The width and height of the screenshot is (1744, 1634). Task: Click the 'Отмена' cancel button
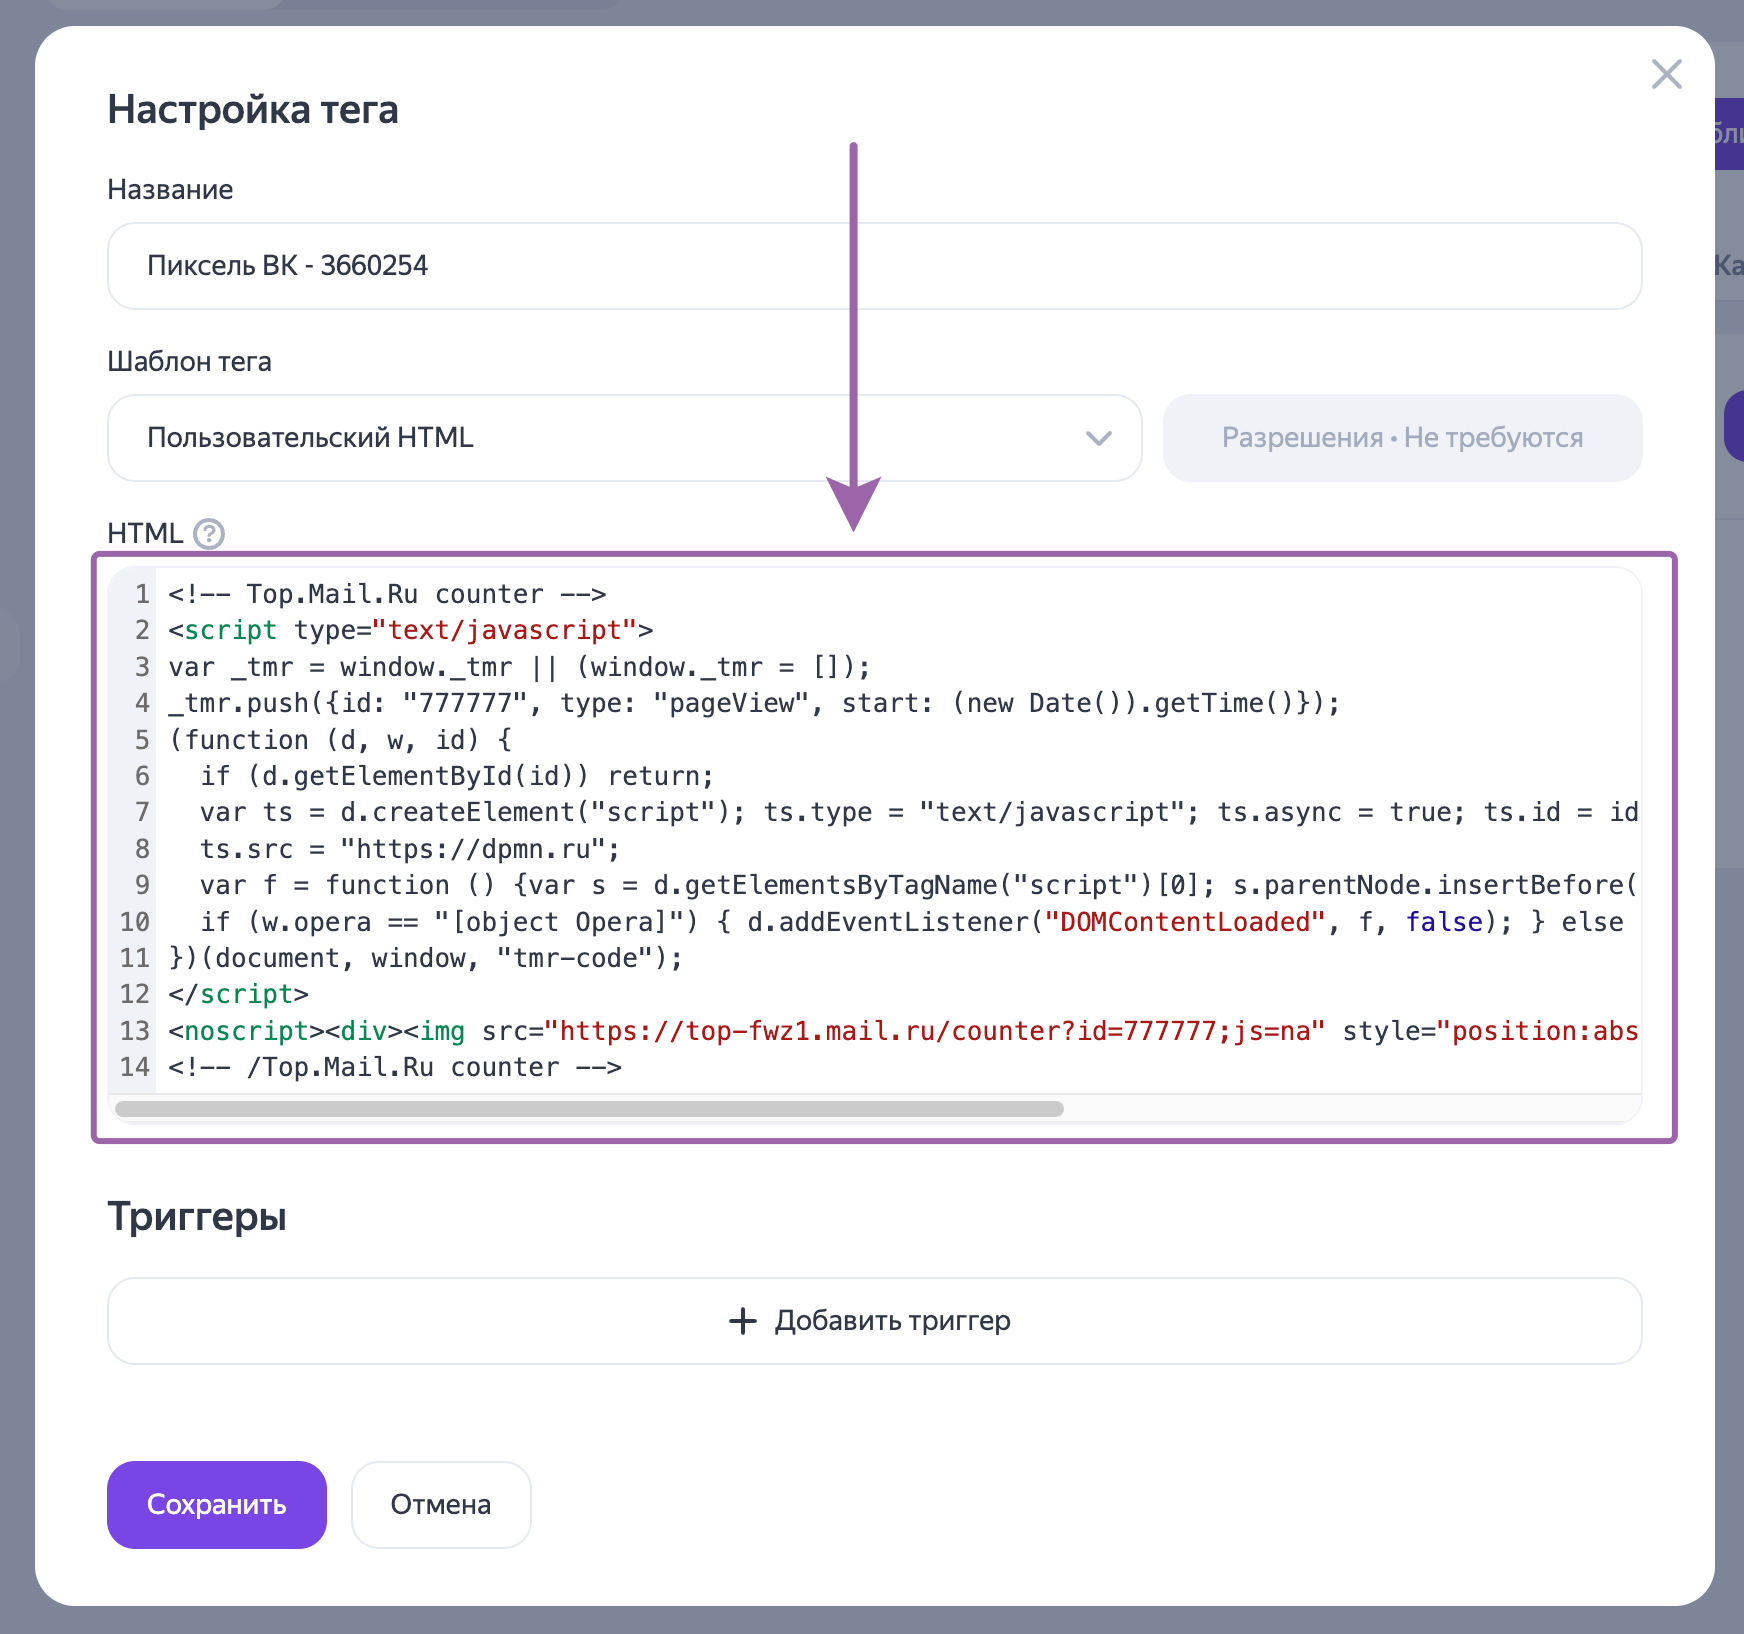440,1505
